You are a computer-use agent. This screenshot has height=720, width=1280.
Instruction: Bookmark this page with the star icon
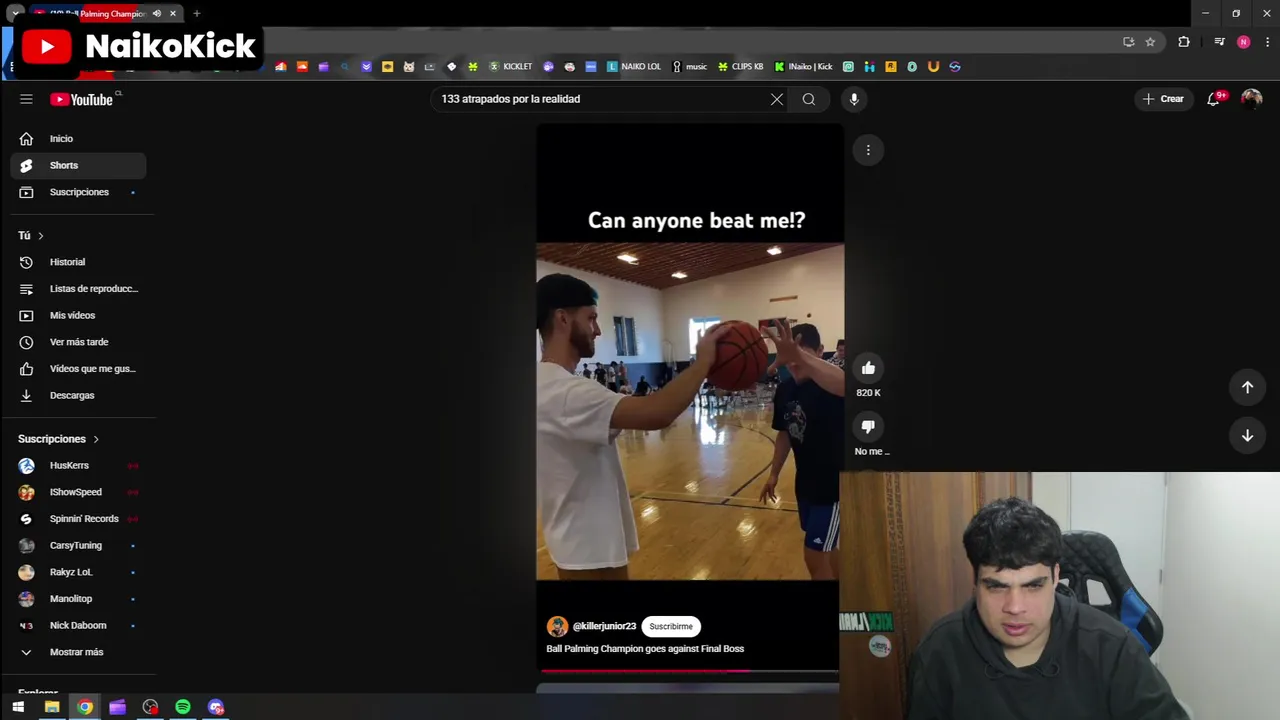tap(1150, 42)
